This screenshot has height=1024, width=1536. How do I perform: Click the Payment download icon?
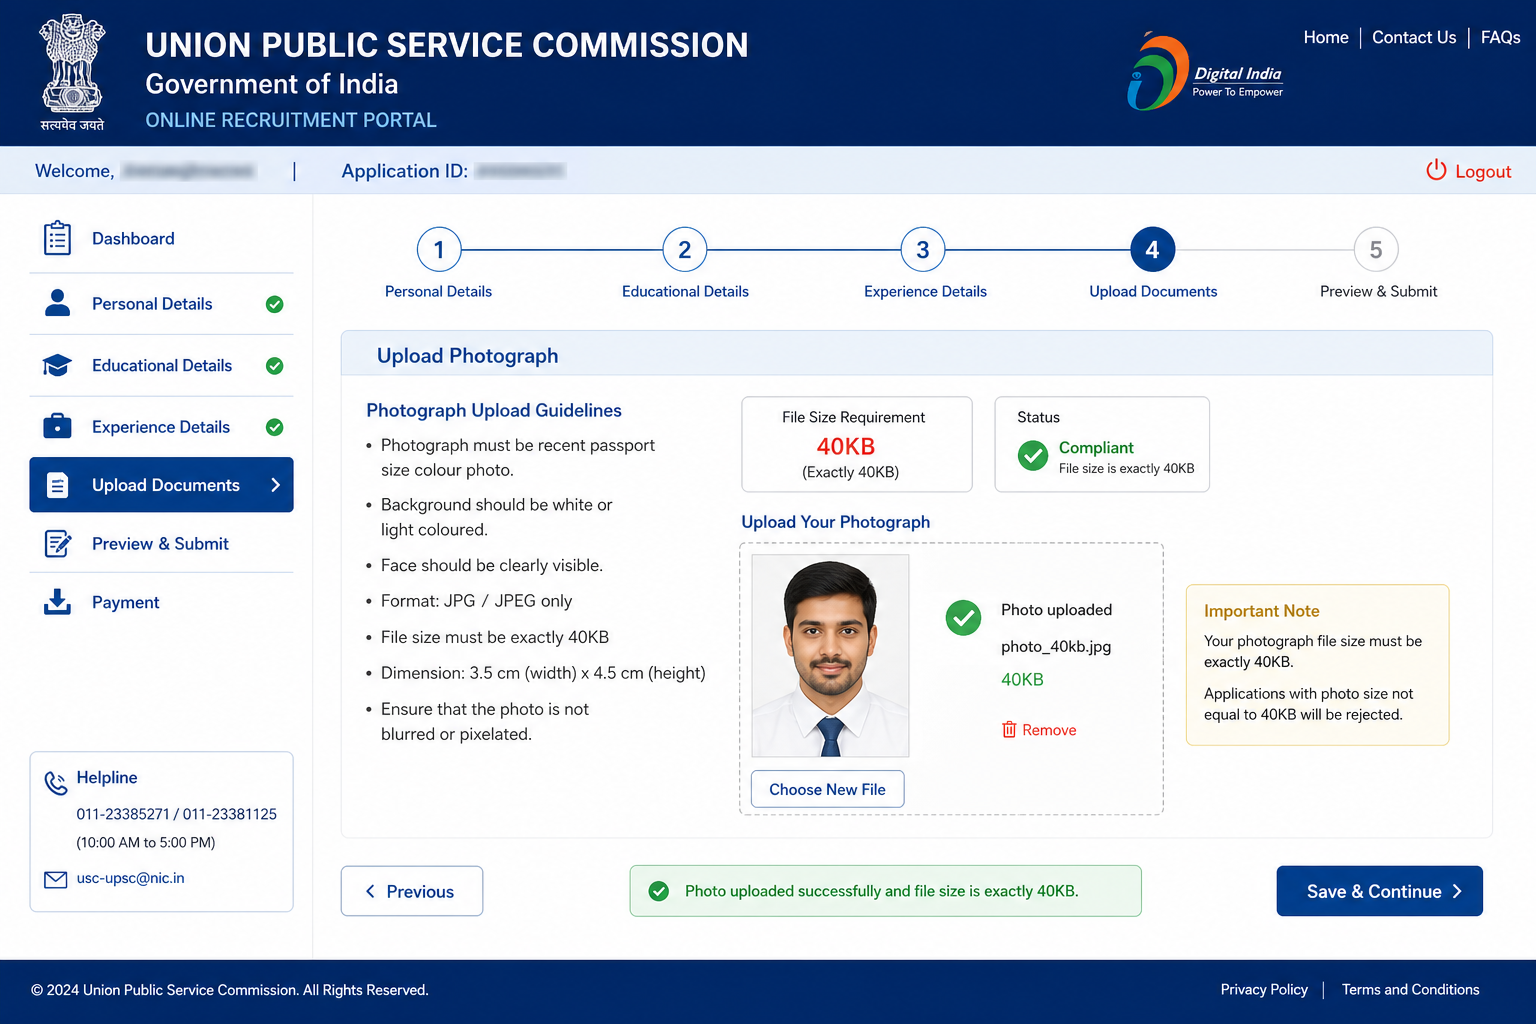pyautogui.click(x=57, y=601)
